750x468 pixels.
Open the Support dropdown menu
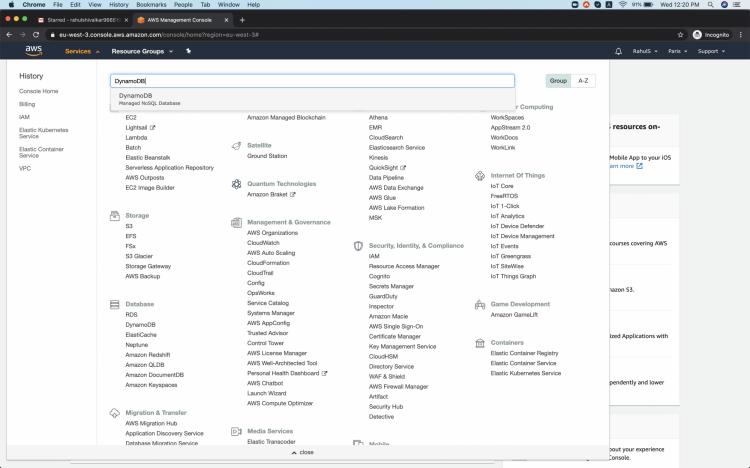tap(710, 51)
